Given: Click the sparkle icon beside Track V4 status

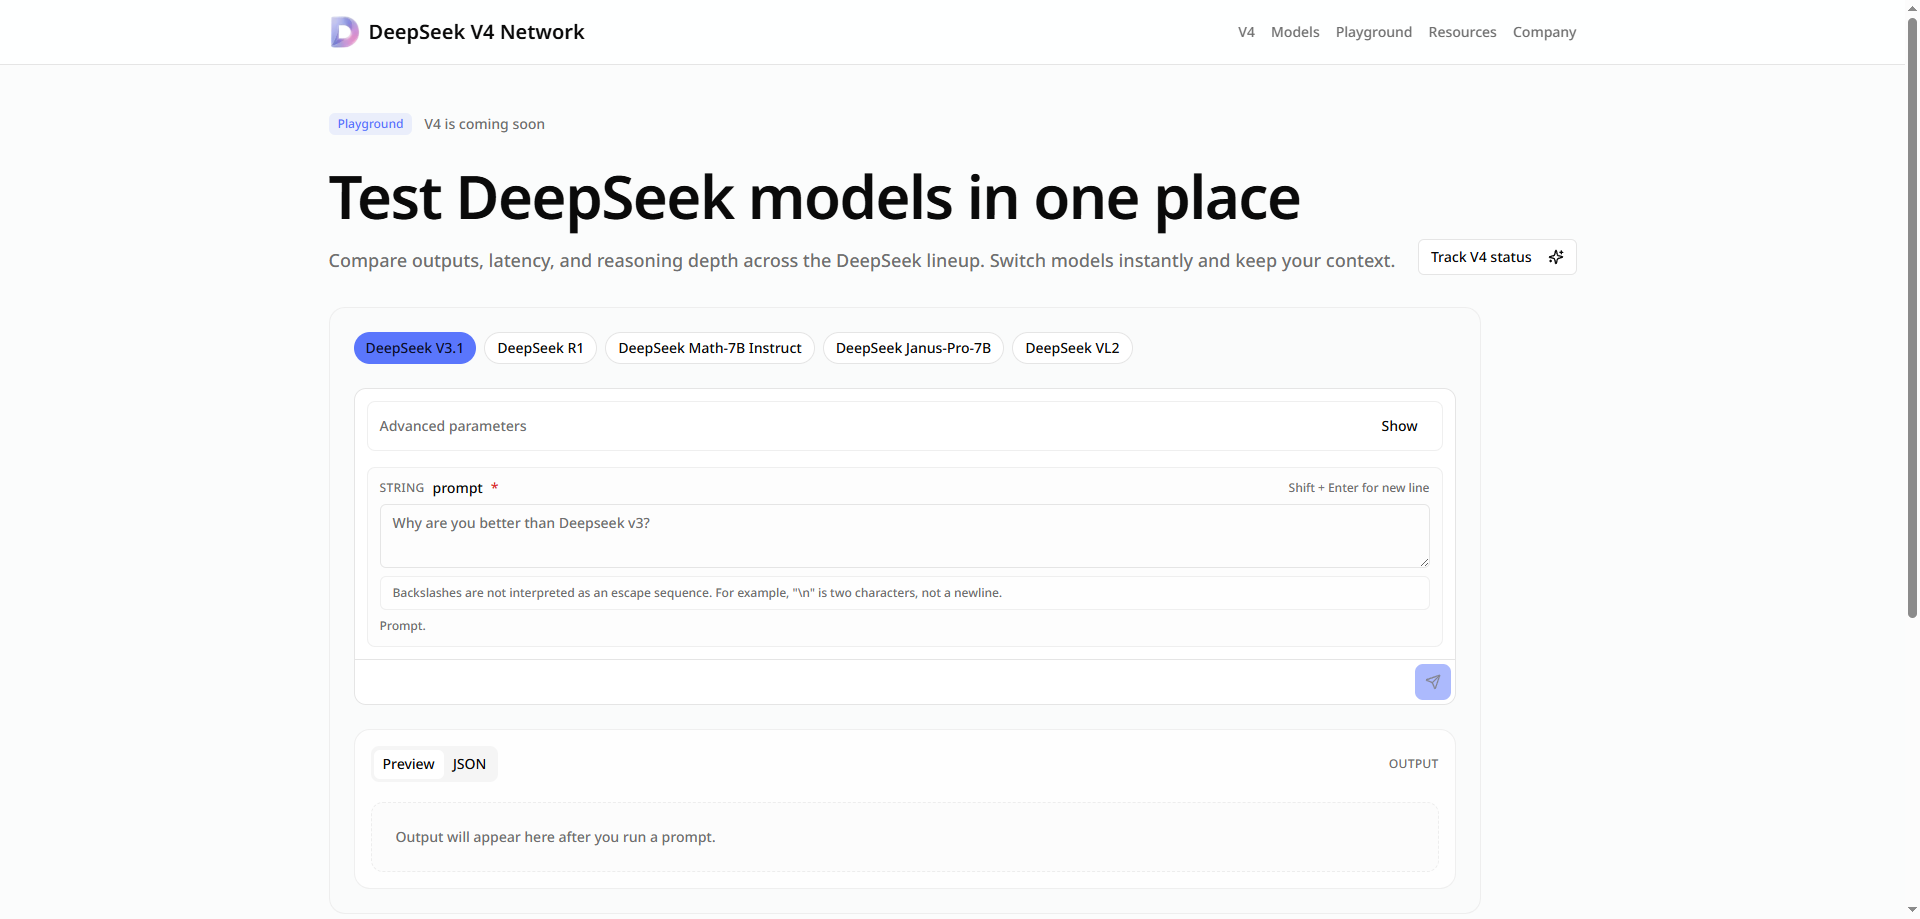Looking at the screenshot, I should click(1556, 257).
